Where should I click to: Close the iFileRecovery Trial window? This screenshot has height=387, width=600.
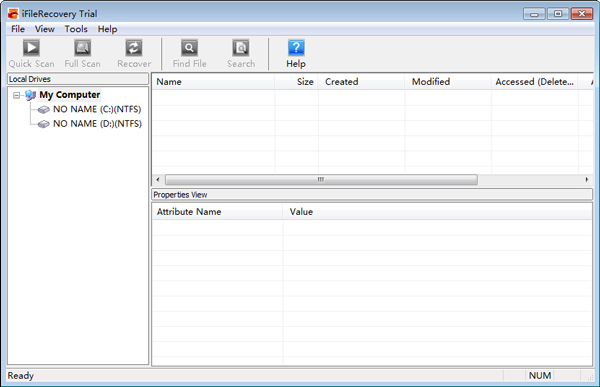tap(582, 14)
